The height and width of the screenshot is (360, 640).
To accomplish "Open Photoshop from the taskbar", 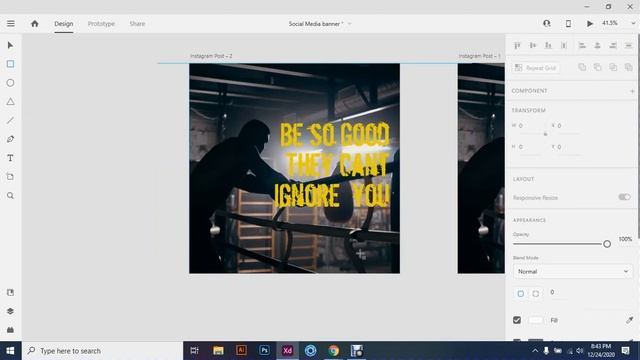I will click(x=264, y=350).
